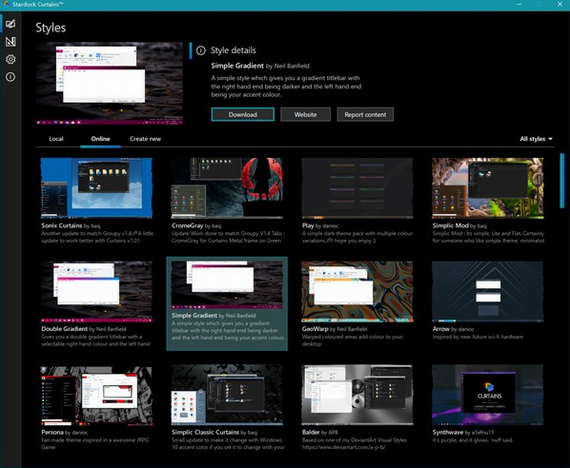This screenshot has height=468, width=570.
Task: Click the 'Arrow' by danioc title
Action: 453,329
